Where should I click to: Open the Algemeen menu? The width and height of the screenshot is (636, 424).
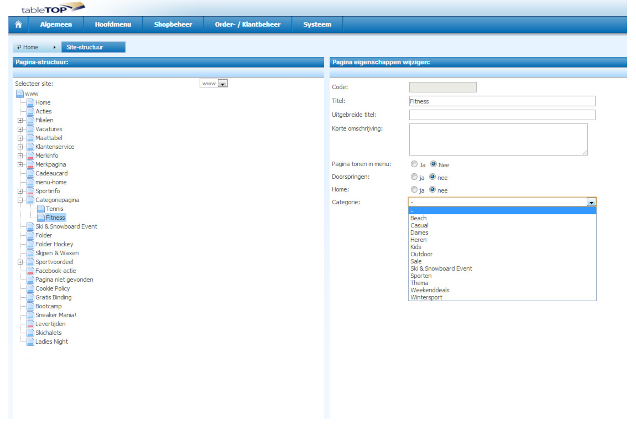(x=56, y=24)
